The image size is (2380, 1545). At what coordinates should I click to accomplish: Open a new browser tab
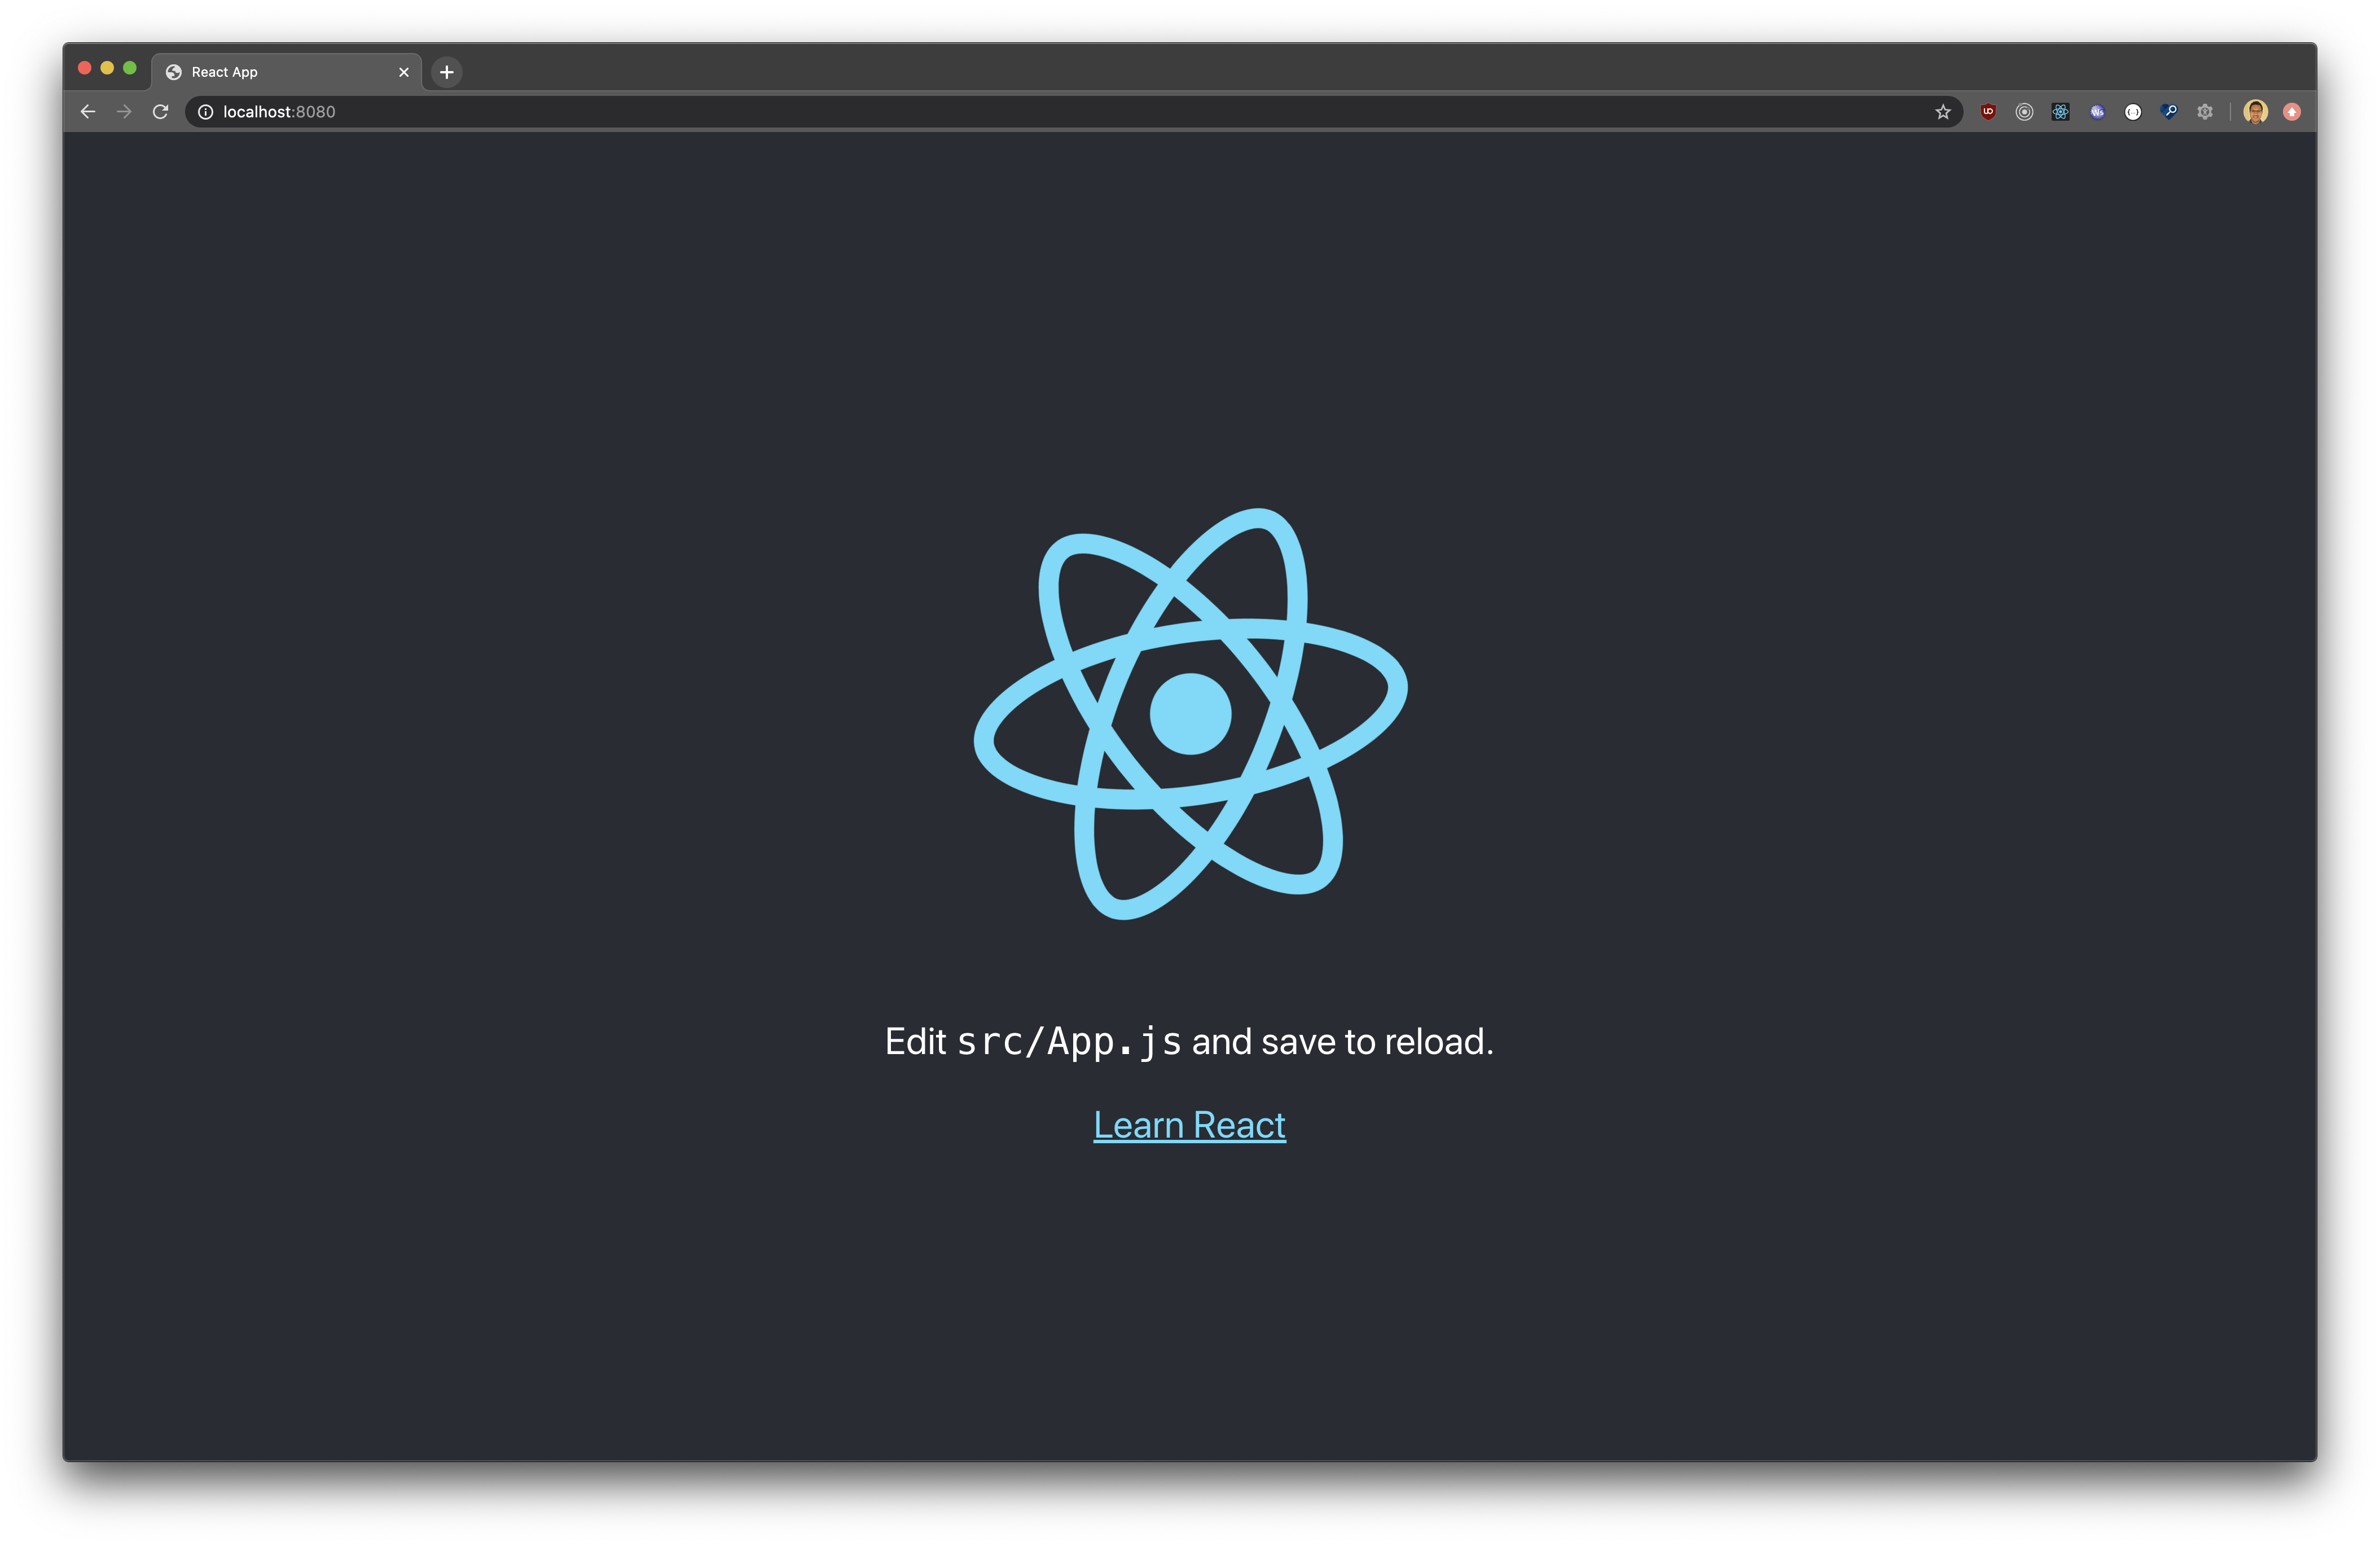click(447, 72)
